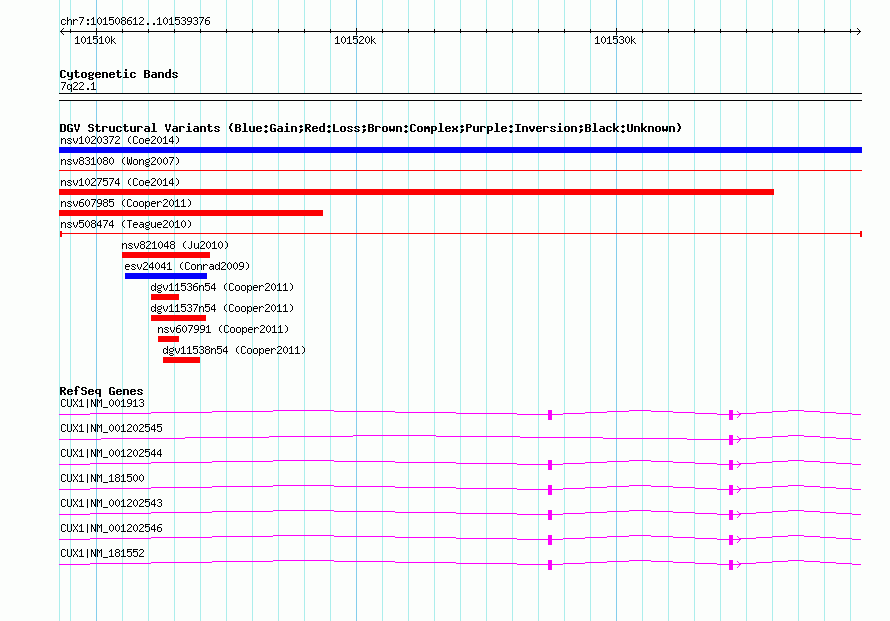
Task: Click the chr7:101508612..101539376 coordinate label
Action: tap(135, 22)
